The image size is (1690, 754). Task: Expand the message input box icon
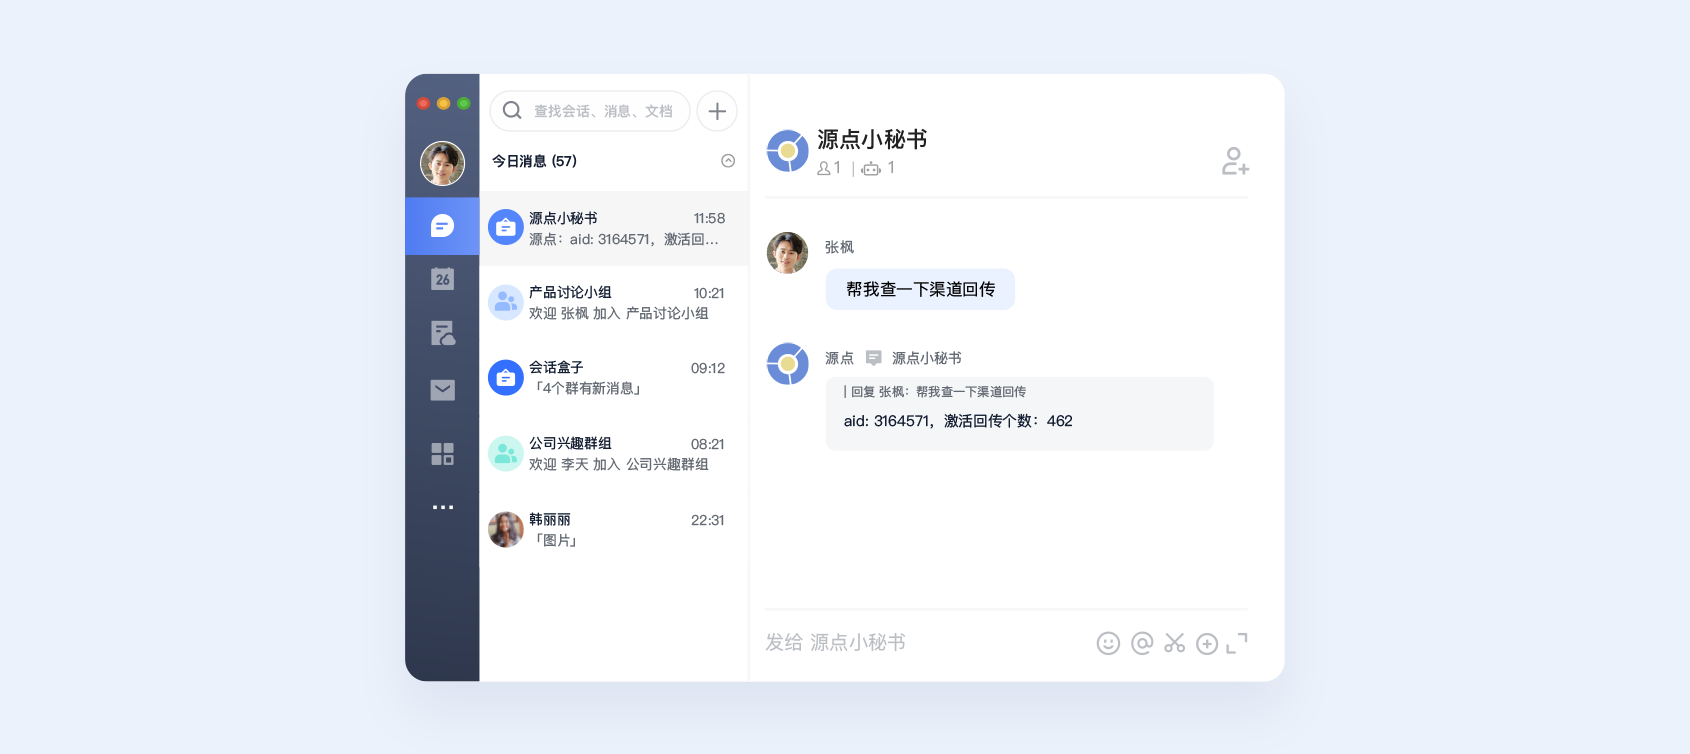[x=1237, y=643]
